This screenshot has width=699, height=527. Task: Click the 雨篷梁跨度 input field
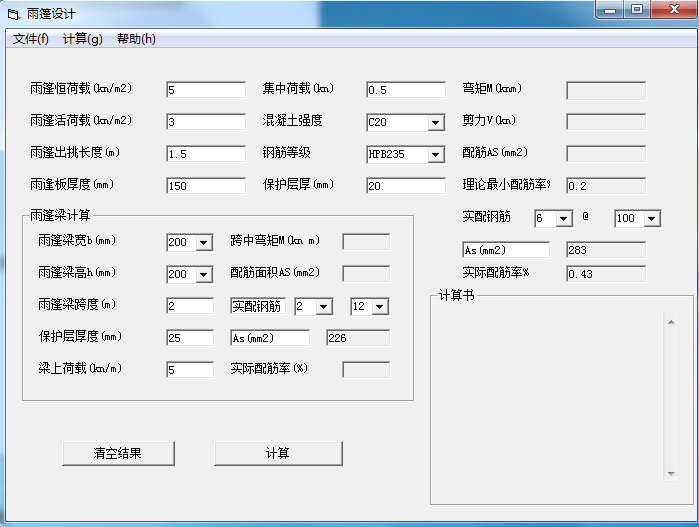[190, 306]
